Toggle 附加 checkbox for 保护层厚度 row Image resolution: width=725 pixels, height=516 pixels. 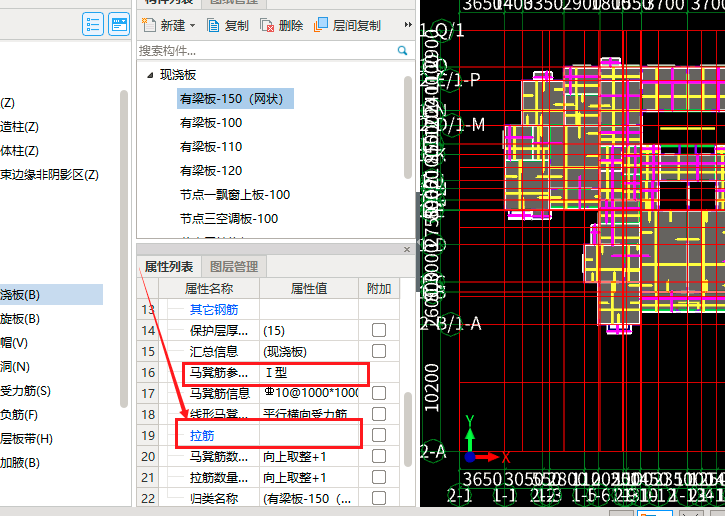tap(379, 330)
